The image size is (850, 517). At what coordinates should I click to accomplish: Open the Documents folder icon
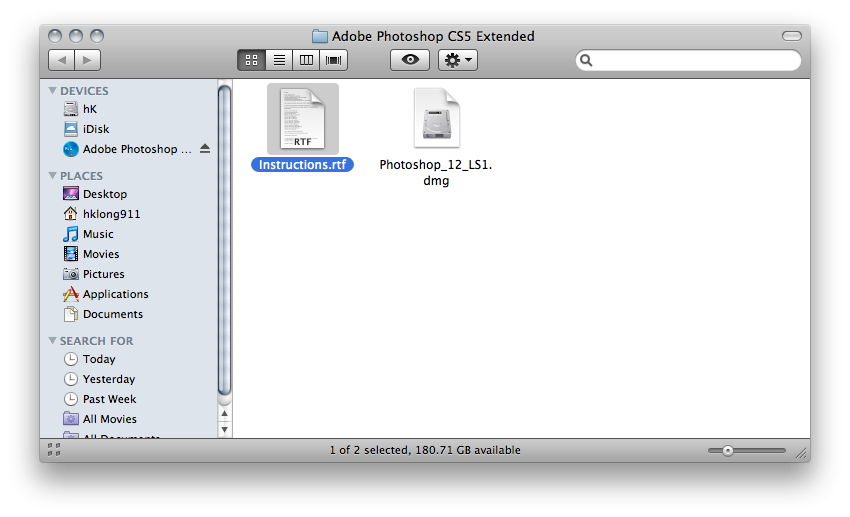[x=70, y=314]
